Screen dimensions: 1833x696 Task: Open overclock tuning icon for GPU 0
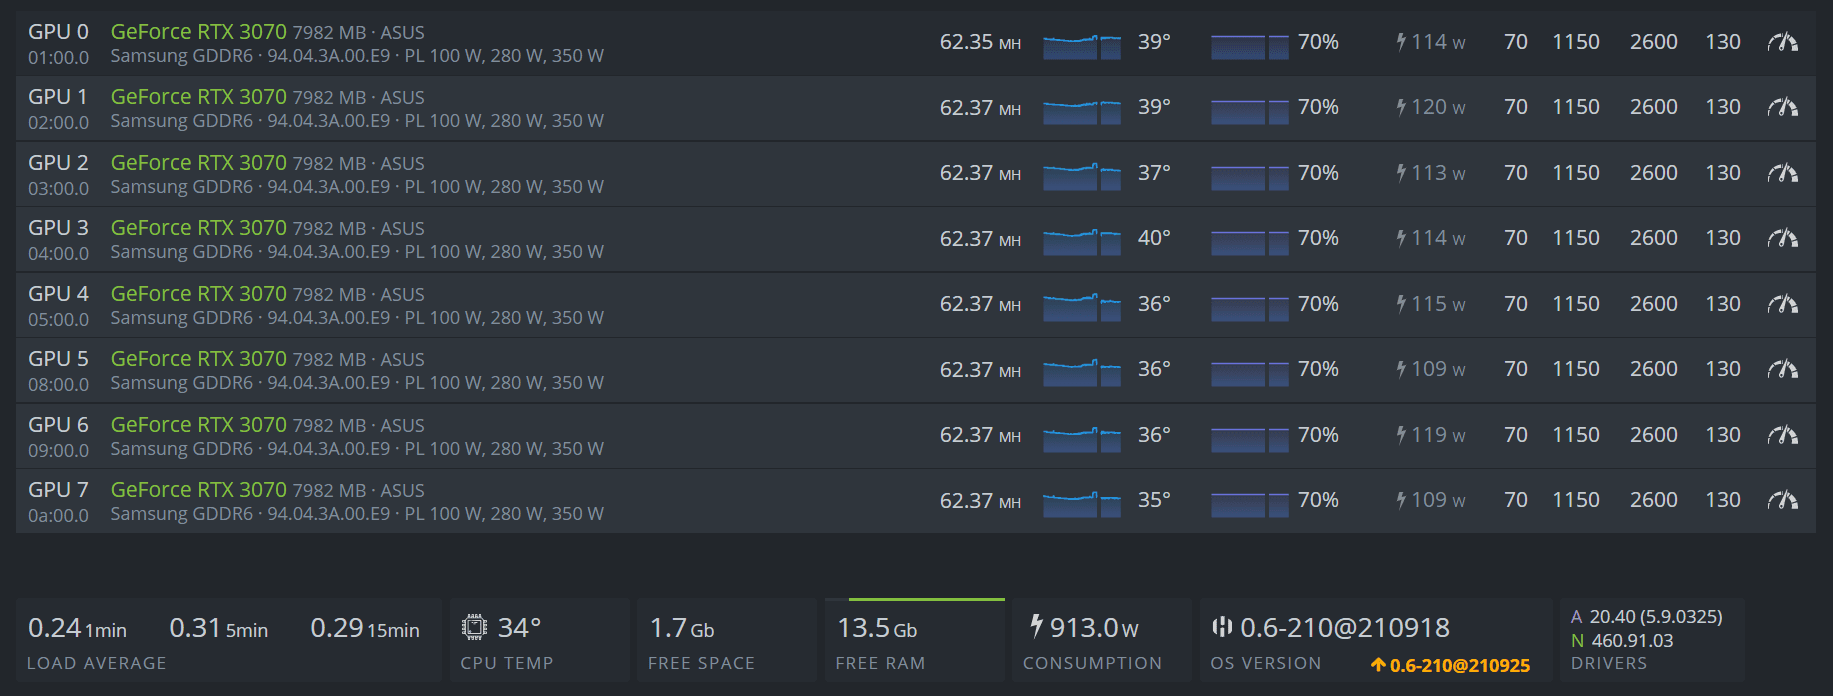coord(1782,42)
